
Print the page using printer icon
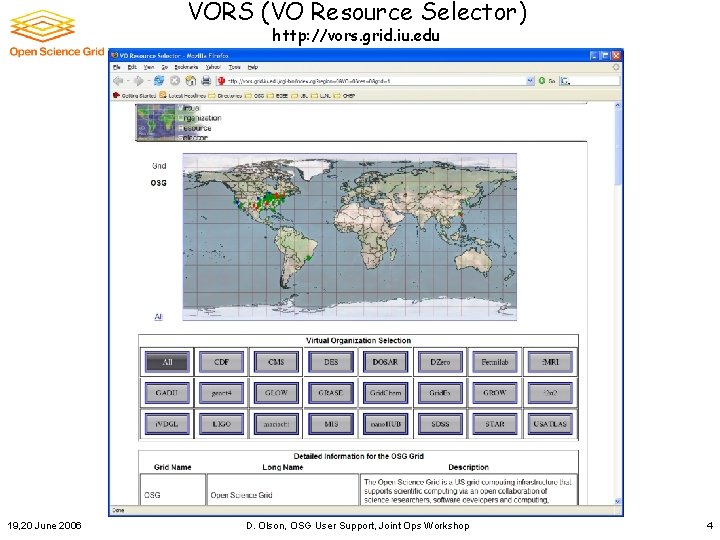pos(206,81)
